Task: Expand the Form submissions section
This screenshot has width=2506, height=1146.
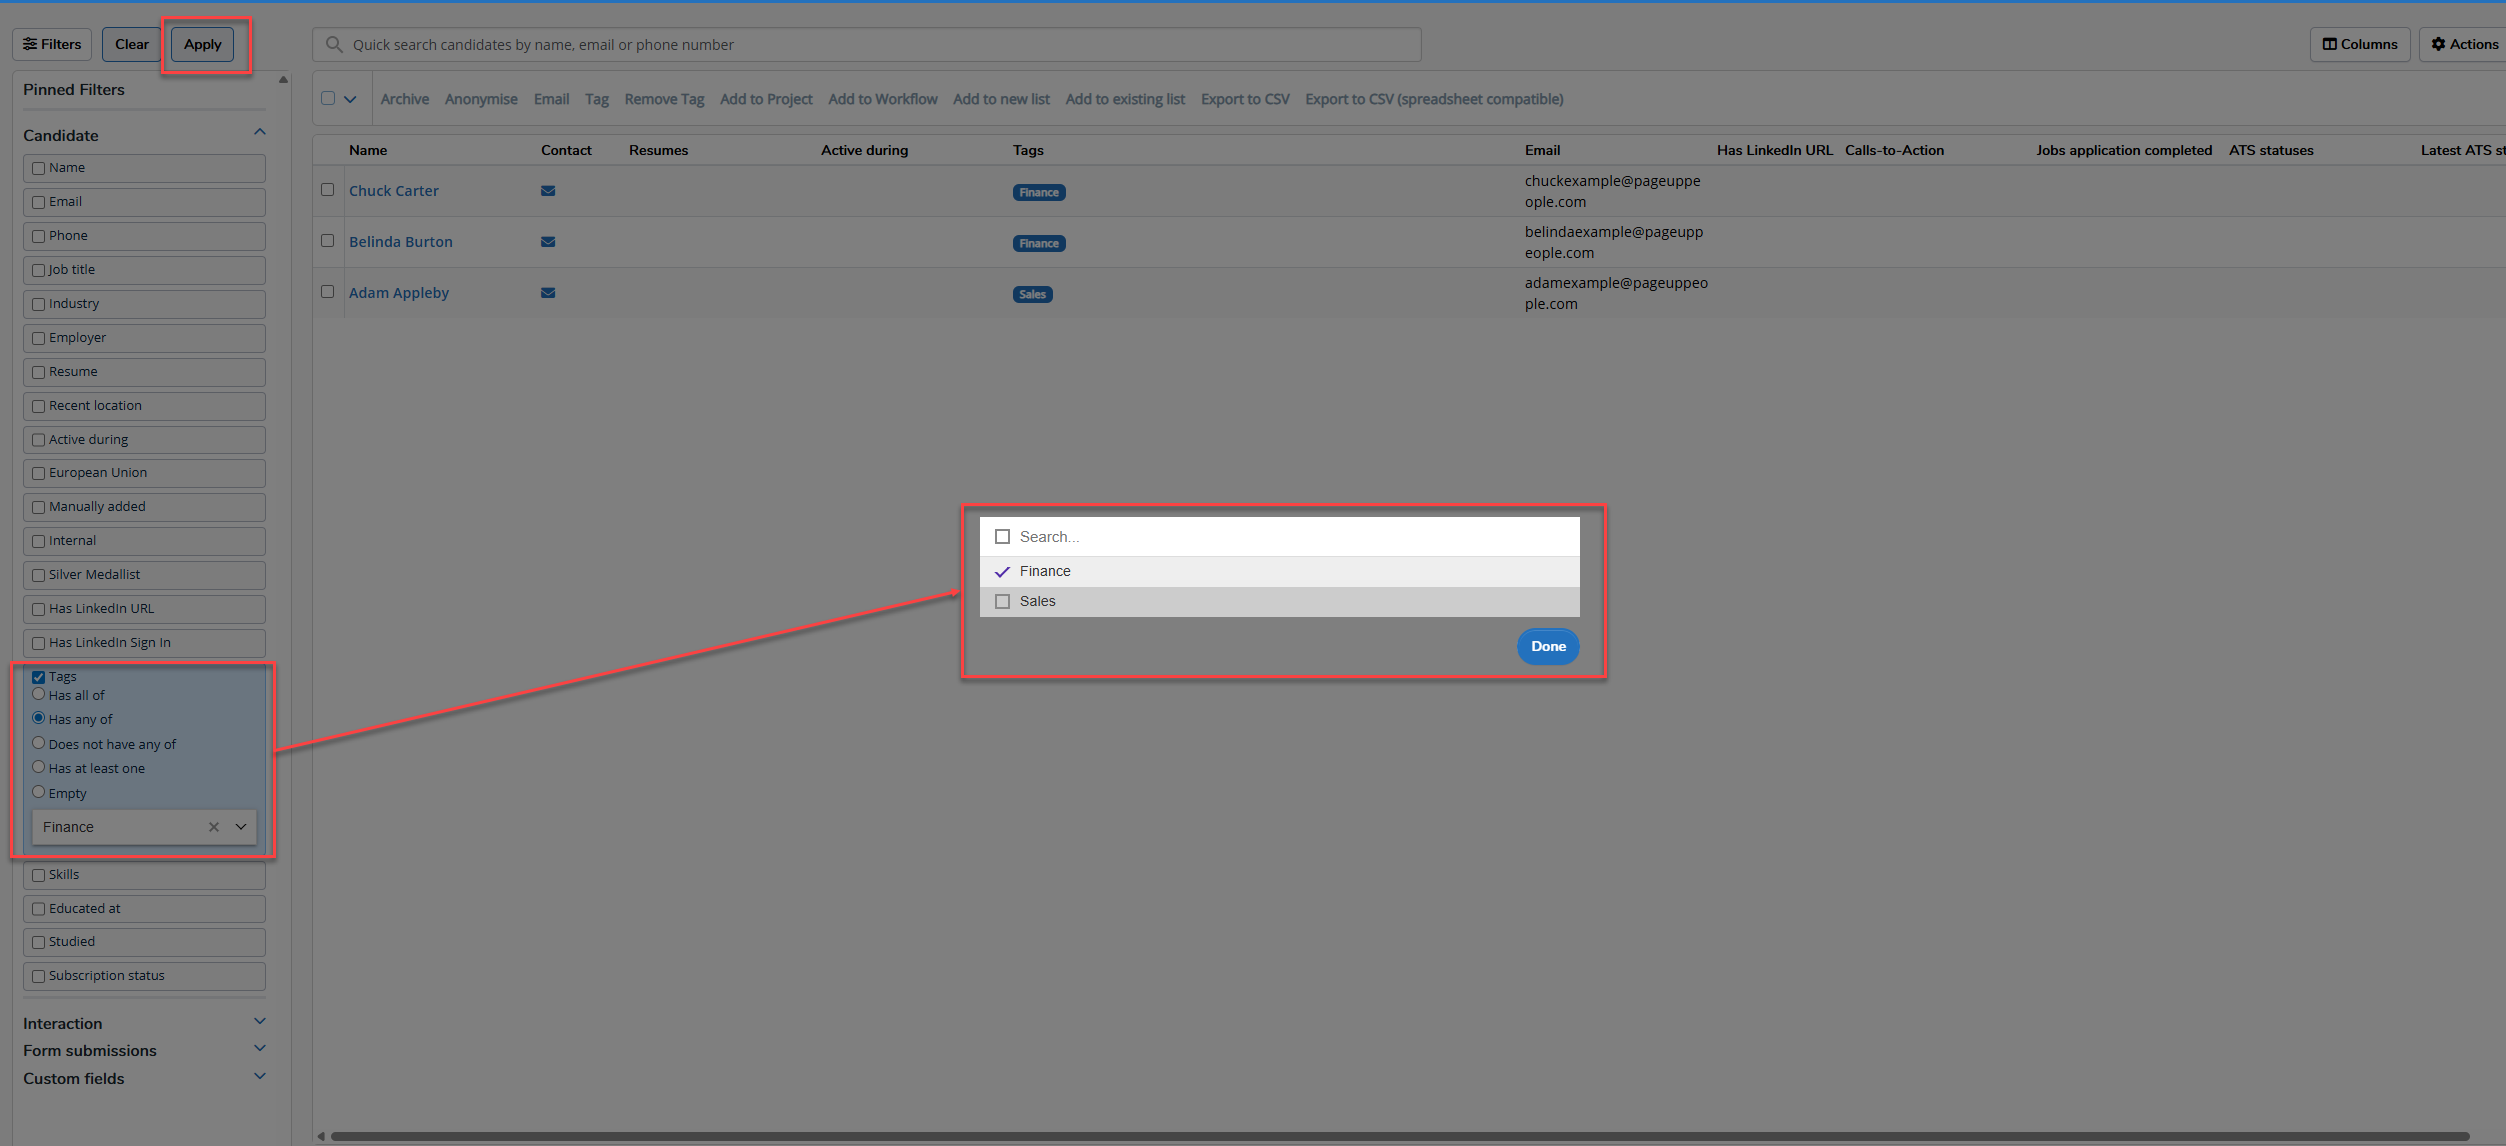Action: pyautogui.click(x=260, y=1049)
